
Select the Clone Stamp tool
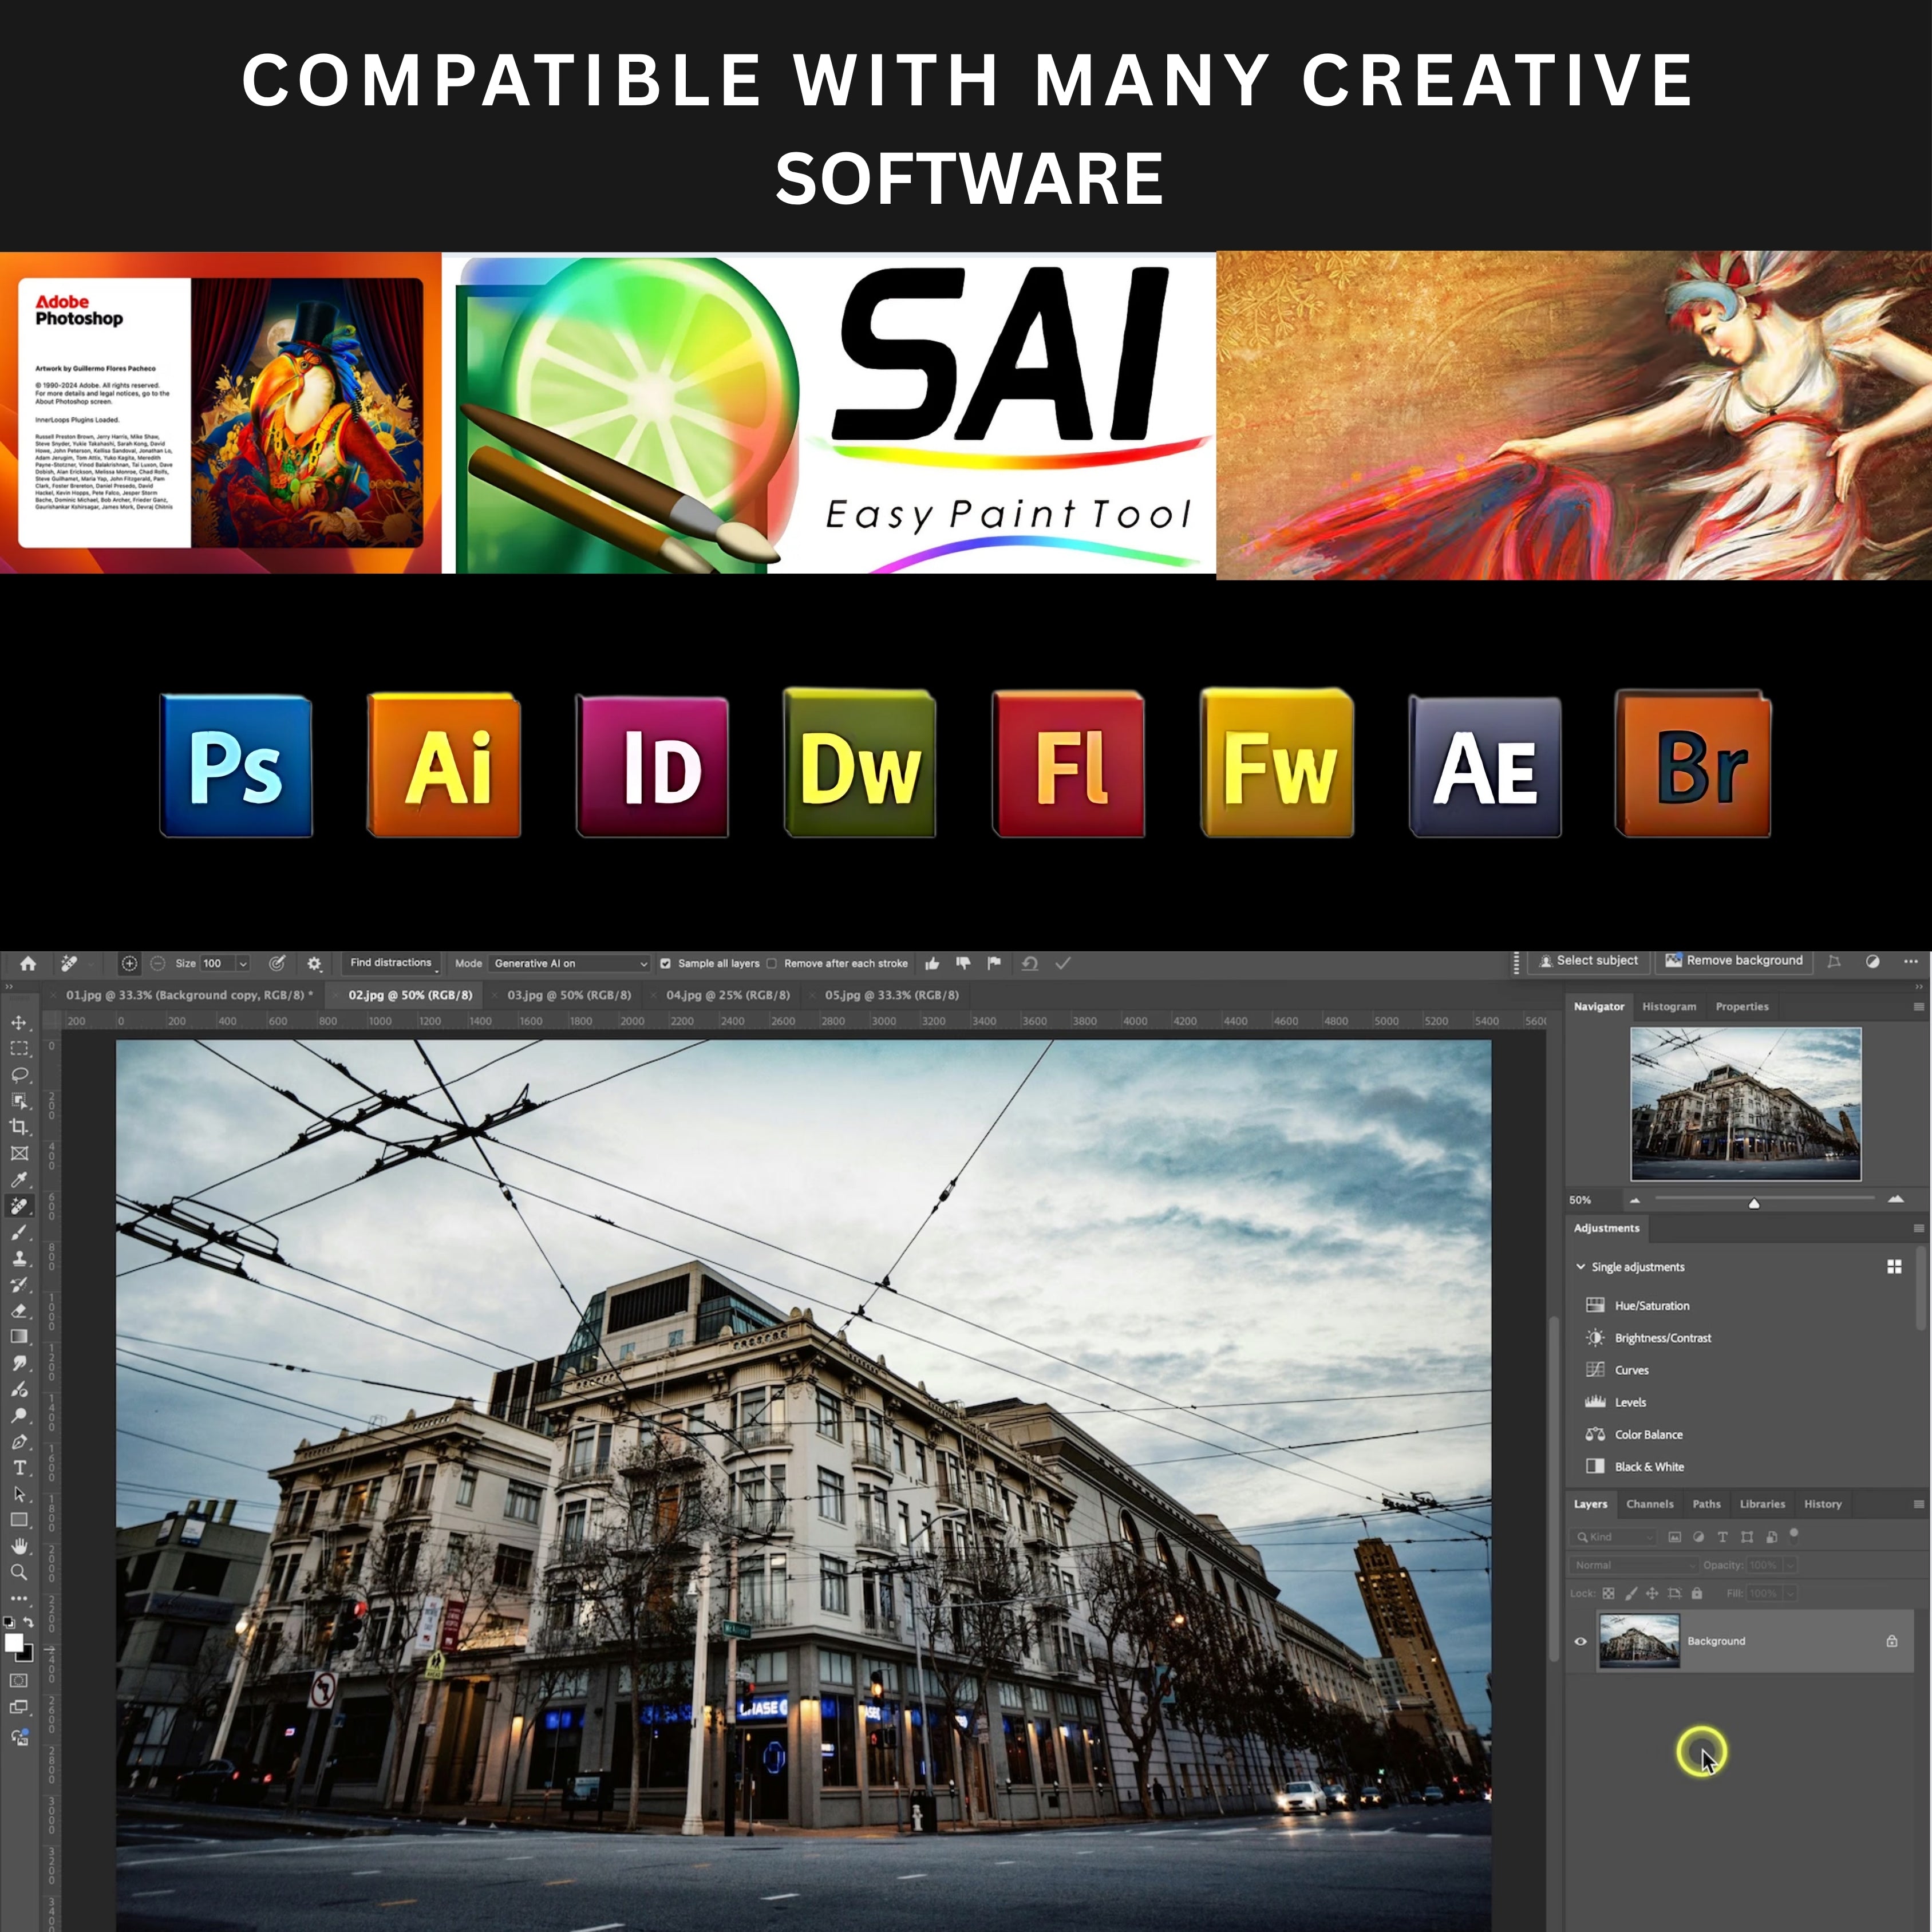tap(19, 1258)
